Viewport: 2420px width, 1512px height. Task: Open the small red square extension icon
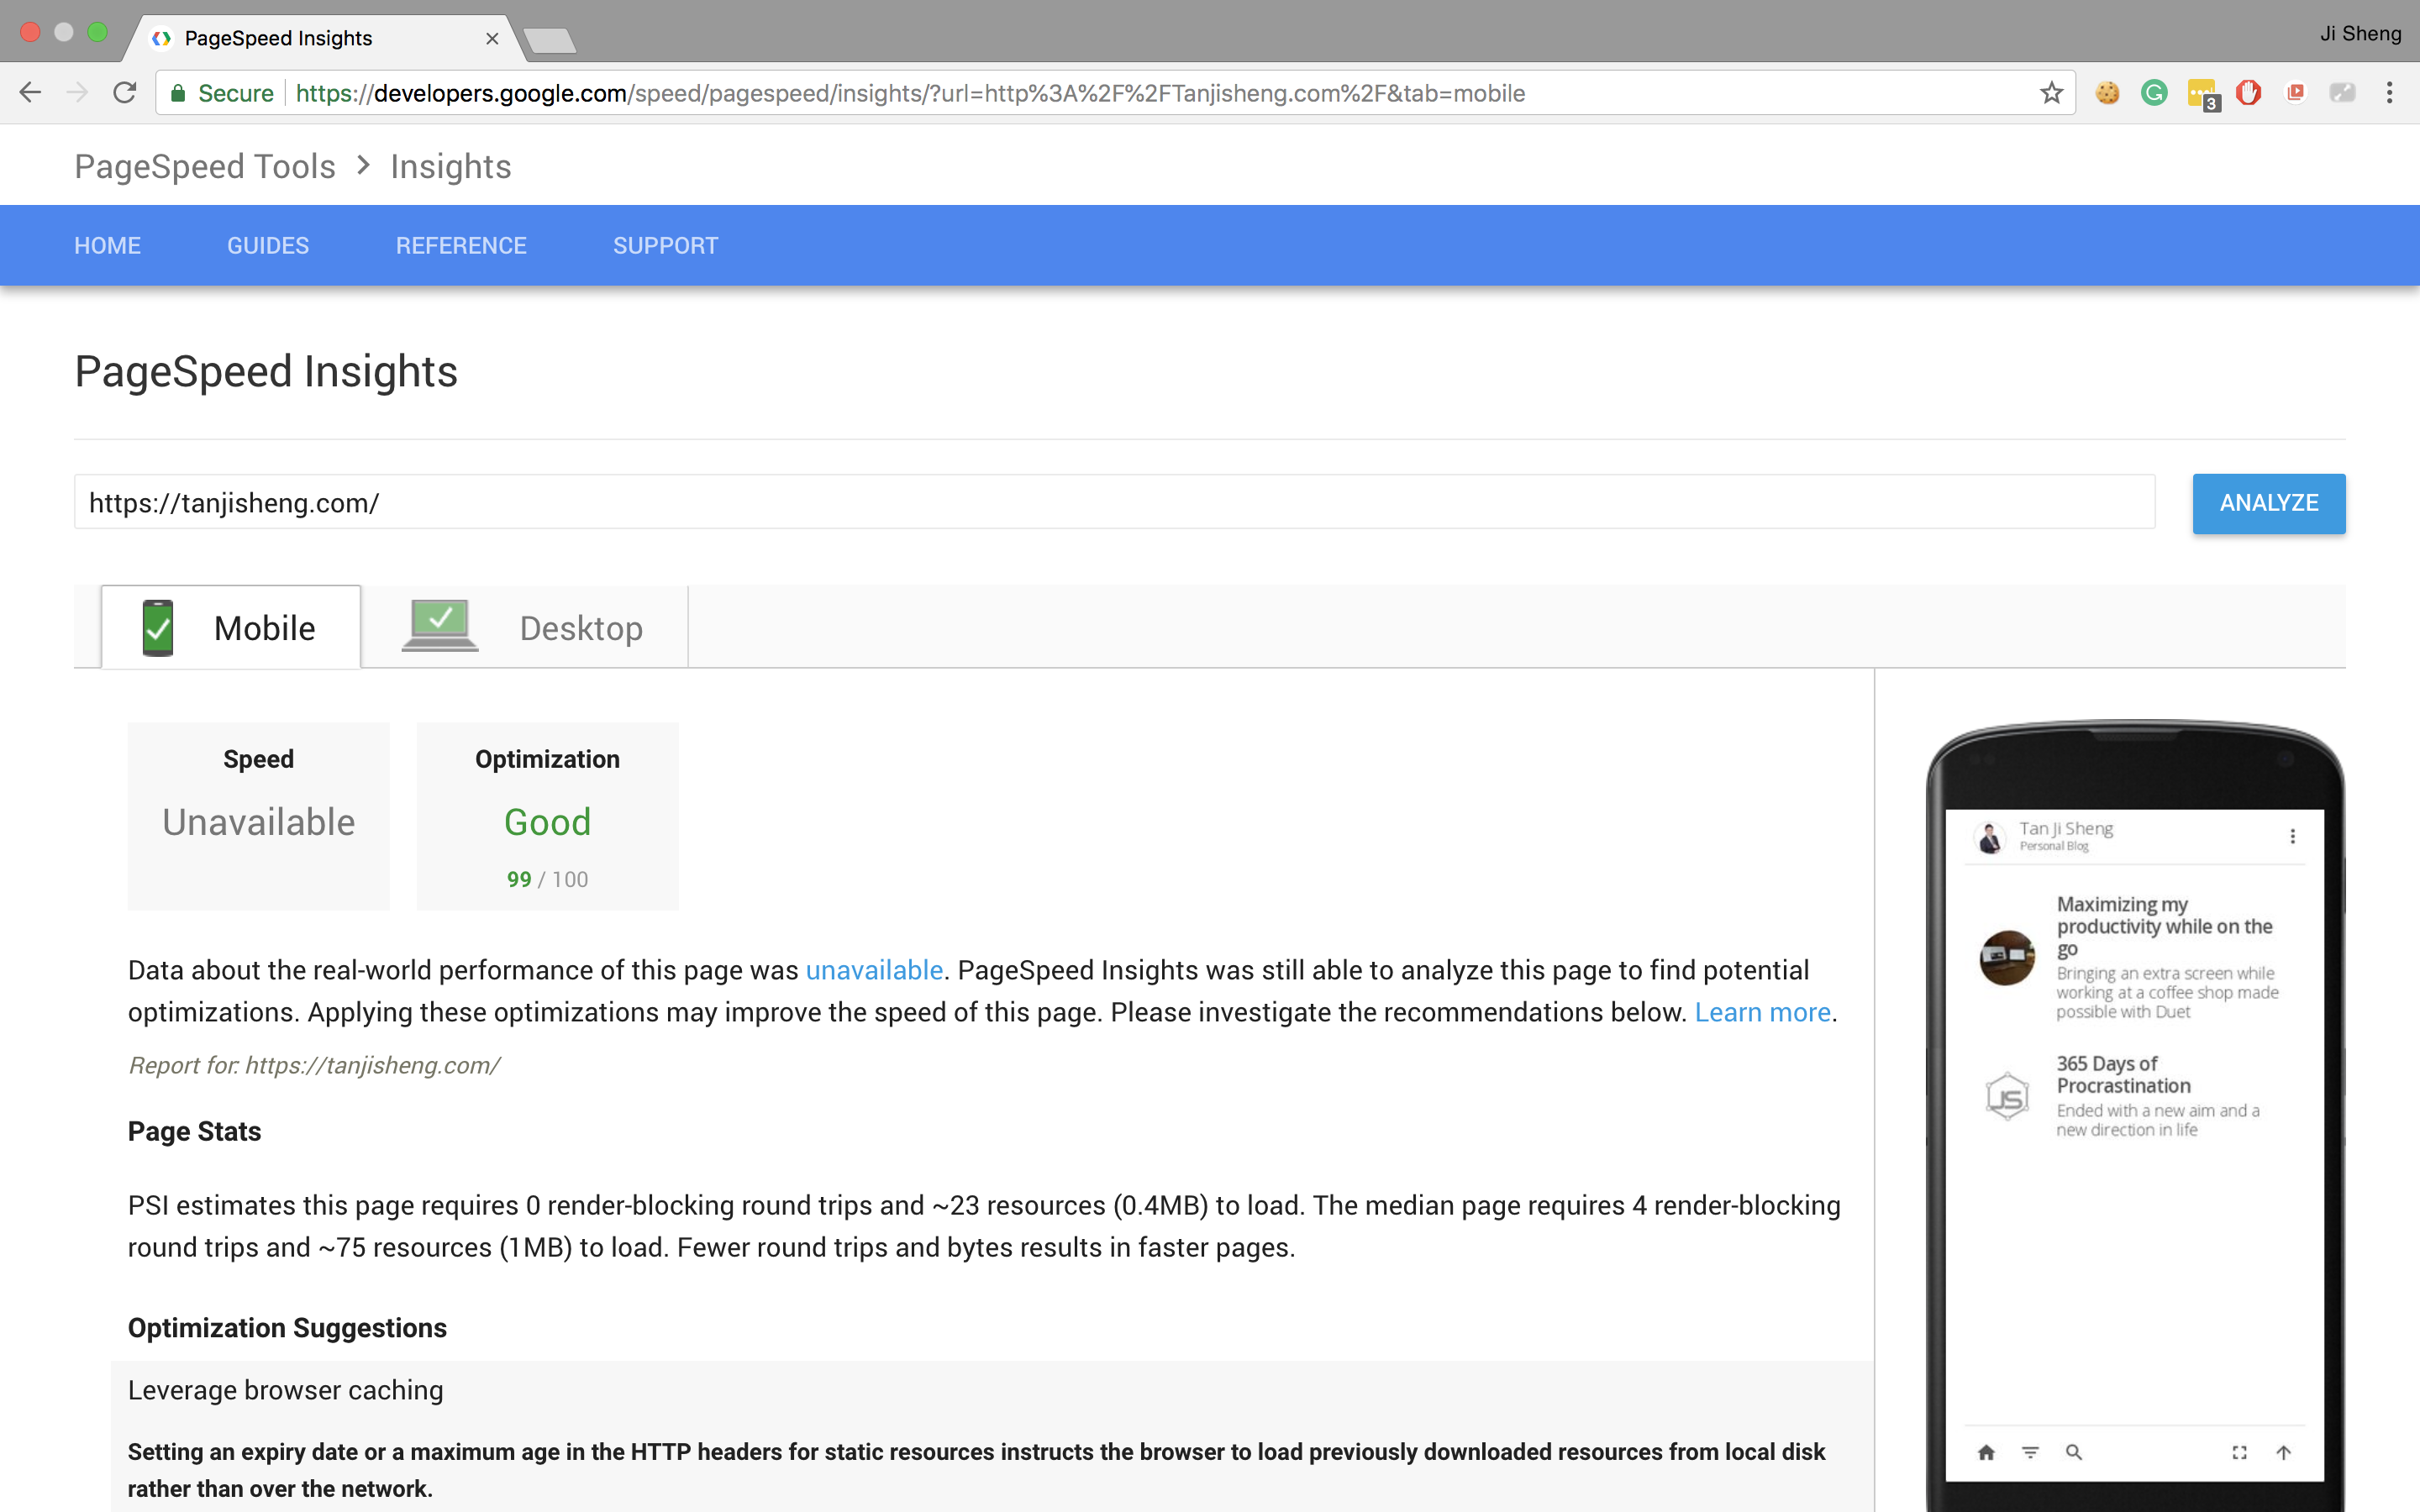point(2295,93)
